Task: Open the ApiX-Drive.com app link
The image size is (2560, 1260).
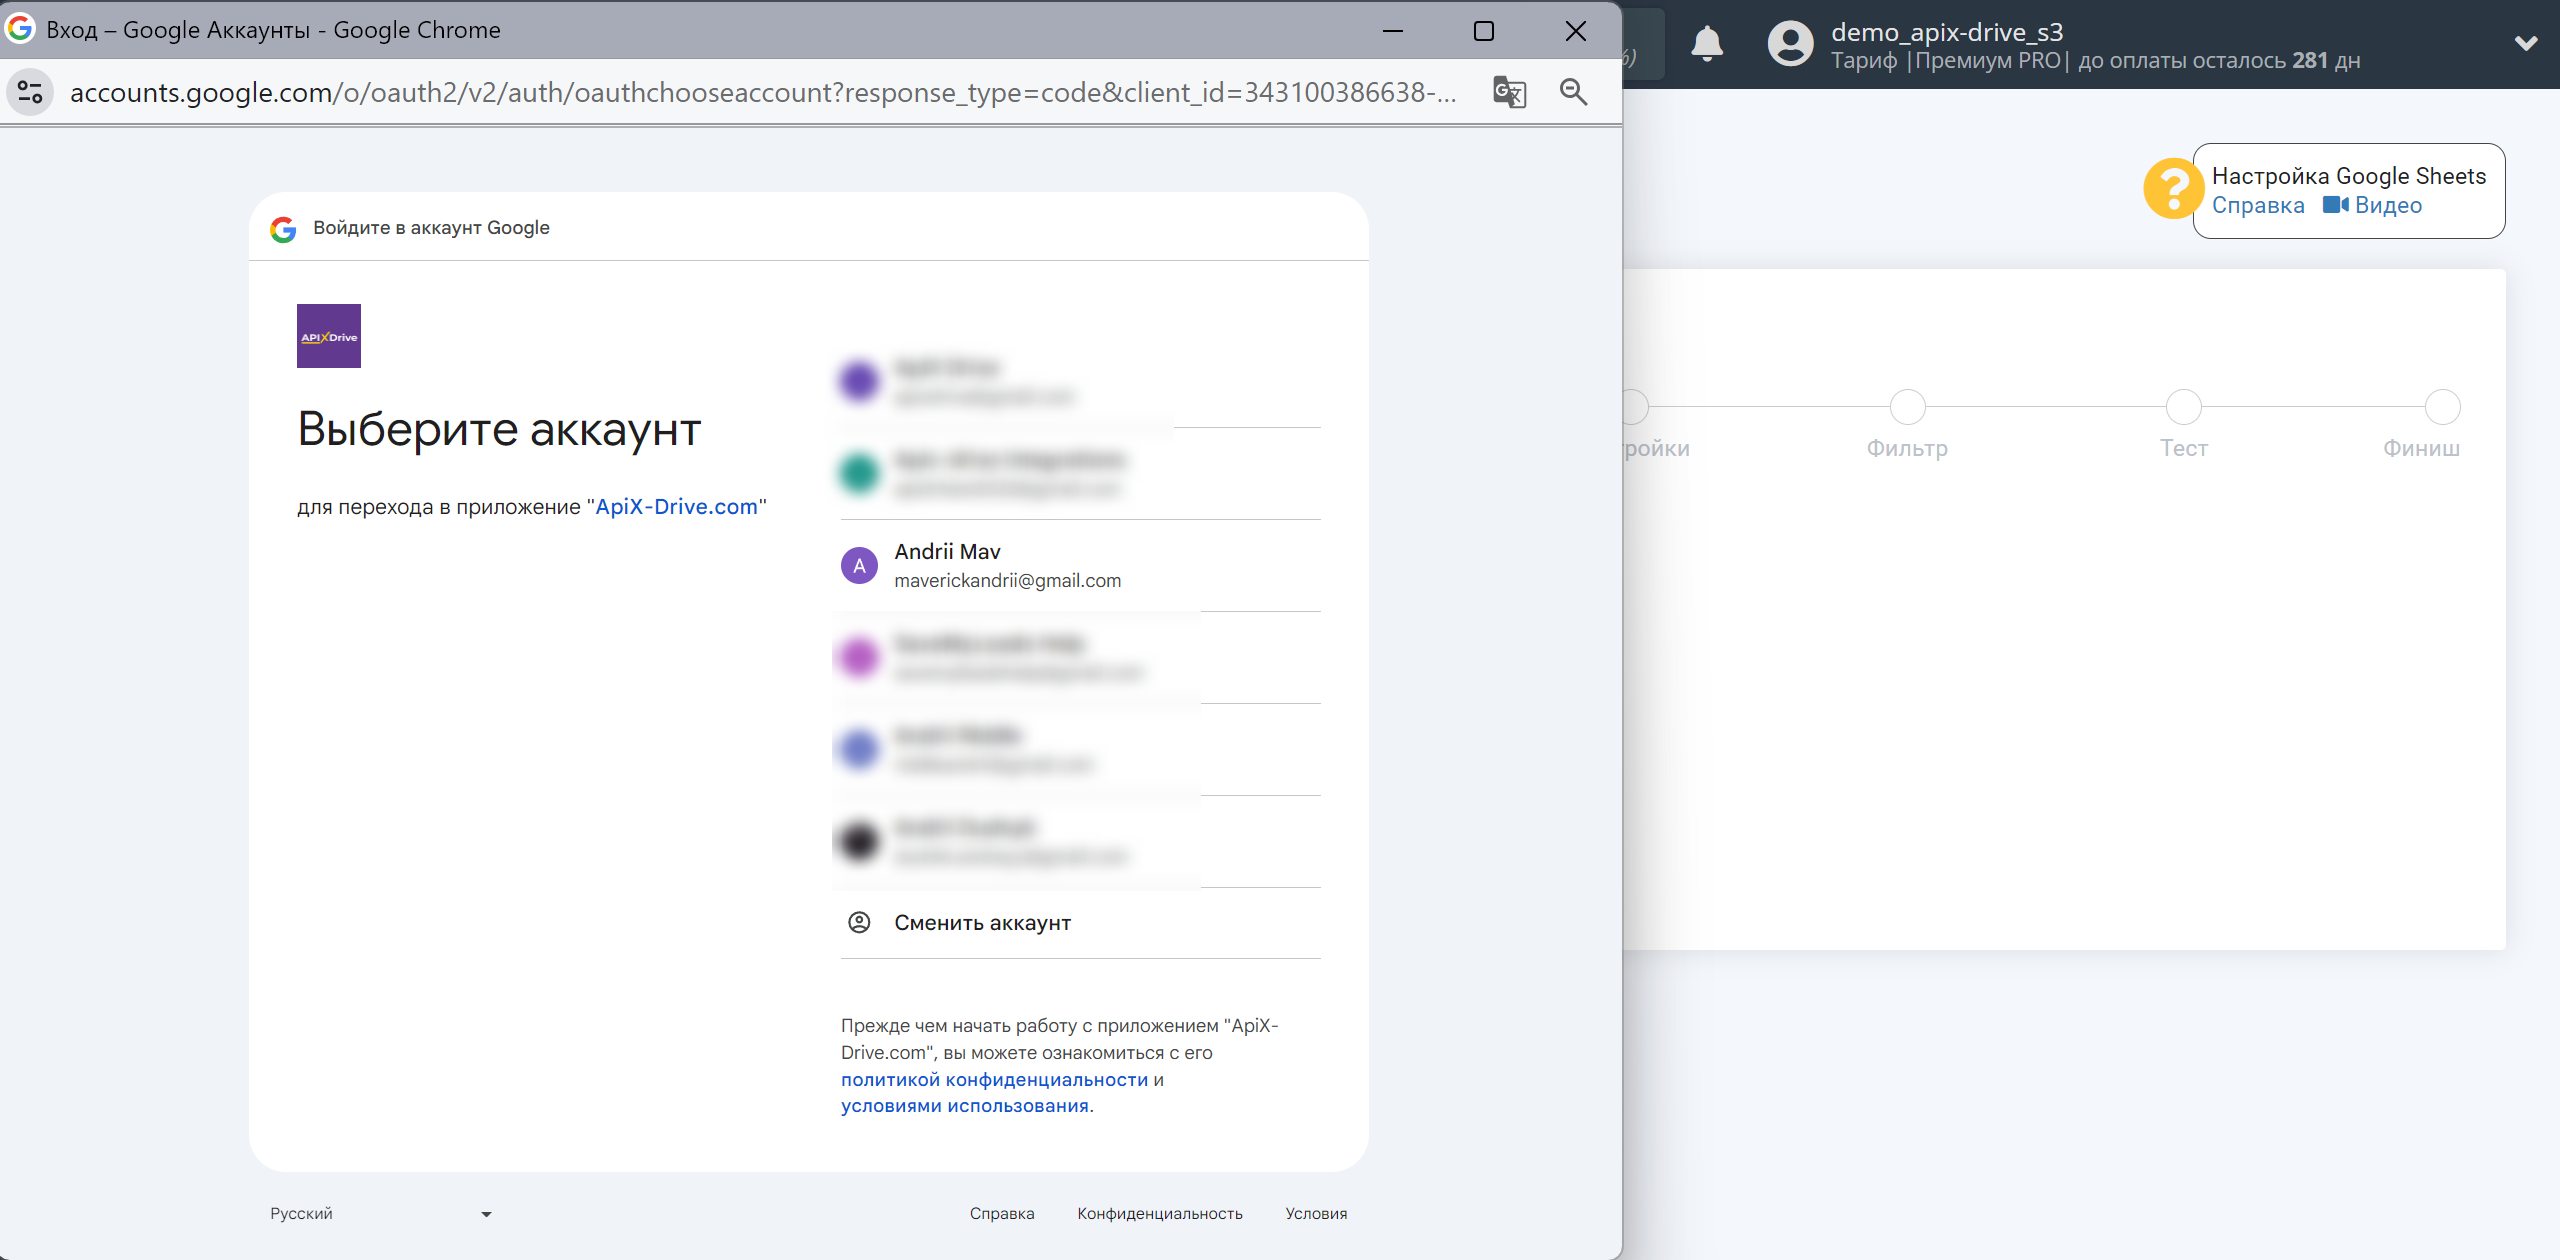Action: 677,507
